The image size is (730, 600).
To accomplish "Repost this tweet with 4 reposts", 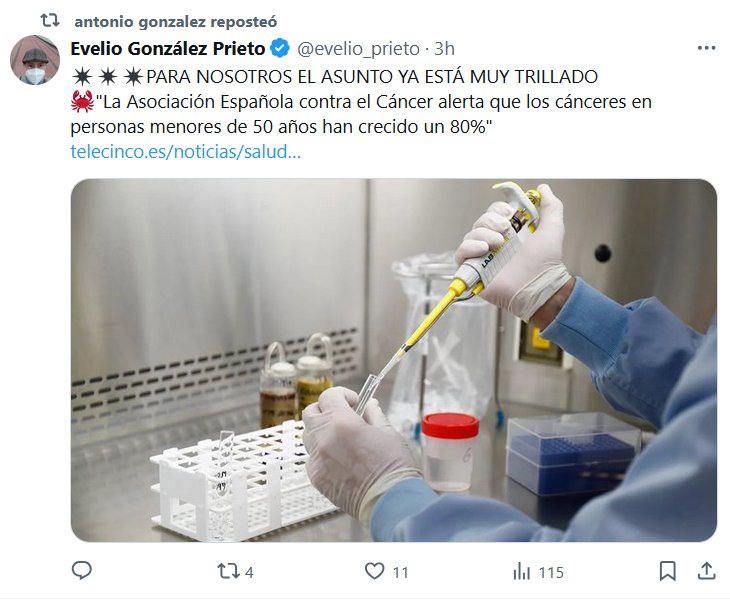I will 236,571.
